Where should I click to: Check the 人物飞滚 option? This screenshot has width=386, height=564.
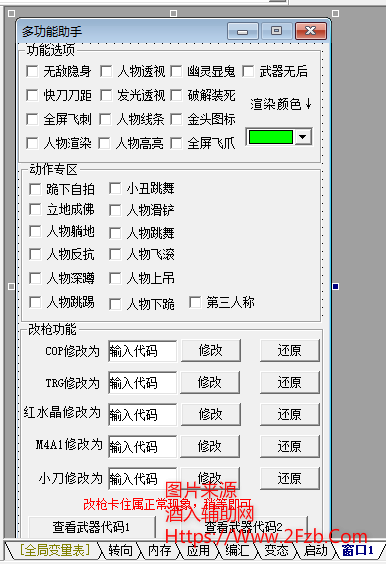click(115, 254)
